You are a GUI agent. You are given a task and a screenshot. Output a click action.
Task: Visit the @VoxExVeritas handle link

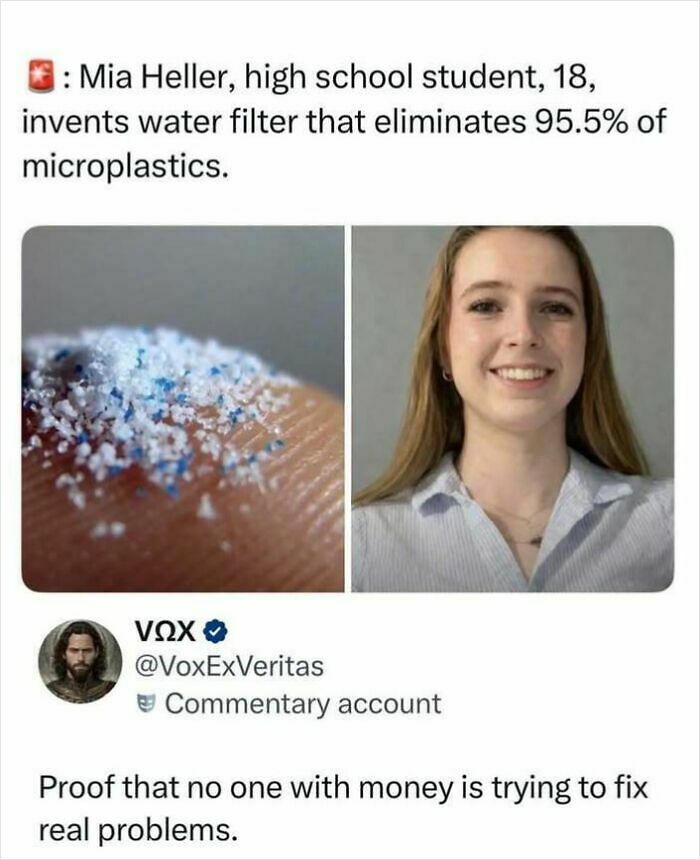(229, 667)
